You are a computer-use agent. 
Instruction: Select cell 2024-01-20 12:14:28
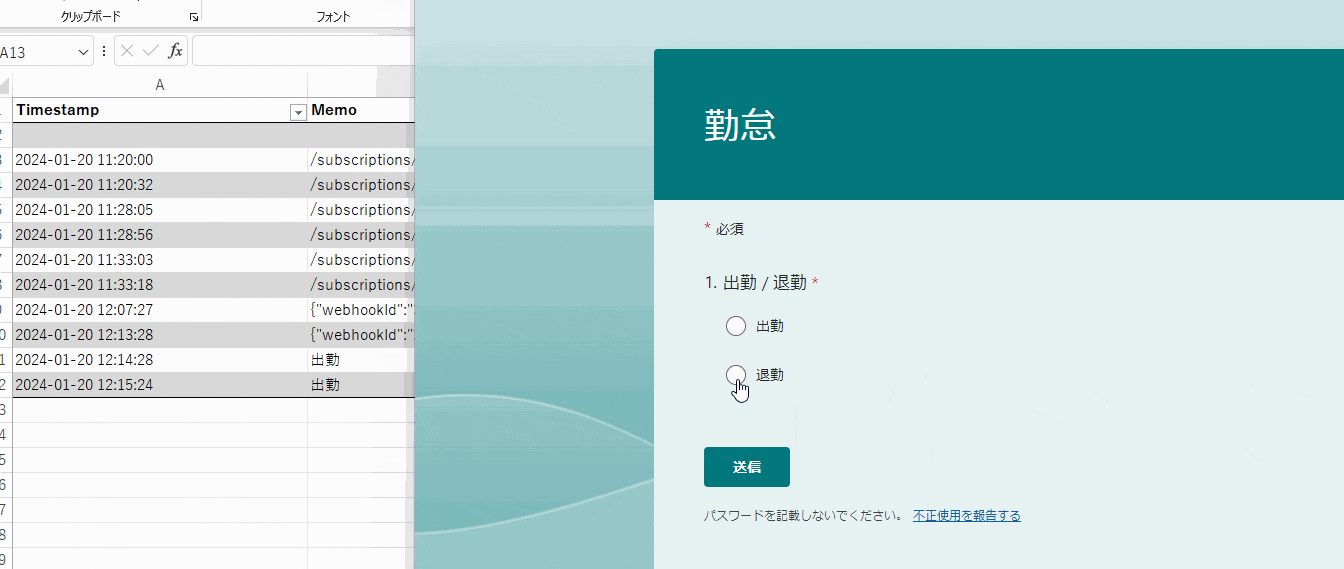(160, 360)
